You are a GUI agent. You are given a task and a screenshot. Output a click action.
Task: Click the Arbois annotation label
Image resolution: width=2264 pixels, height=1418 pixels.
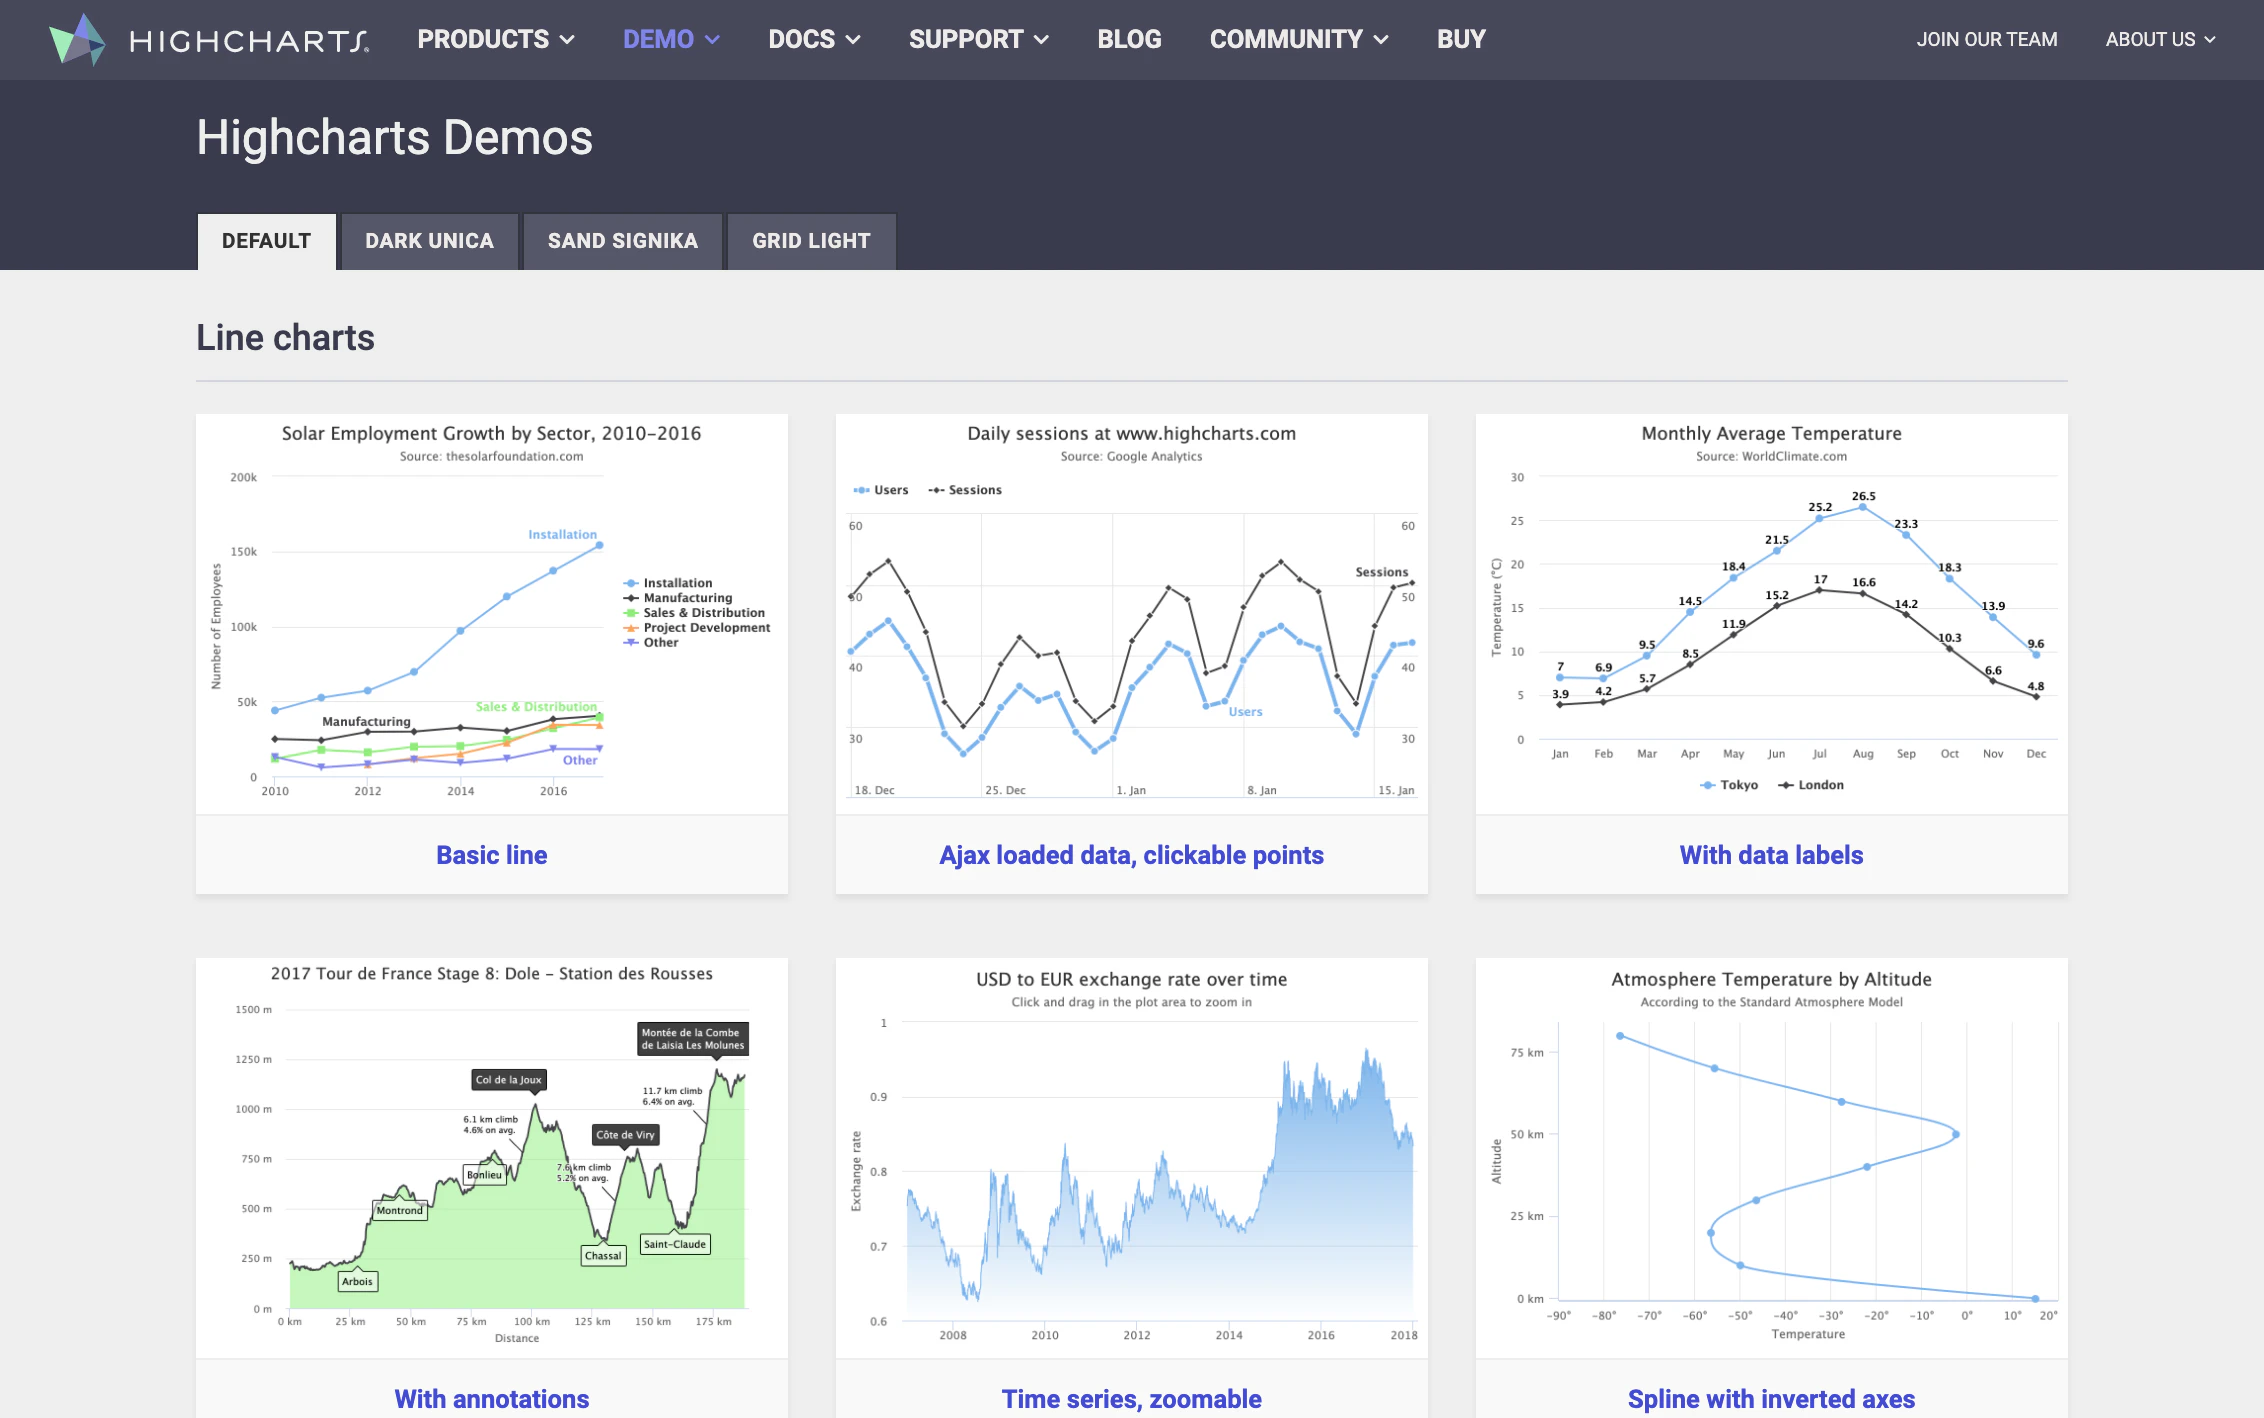(357, 1282)
